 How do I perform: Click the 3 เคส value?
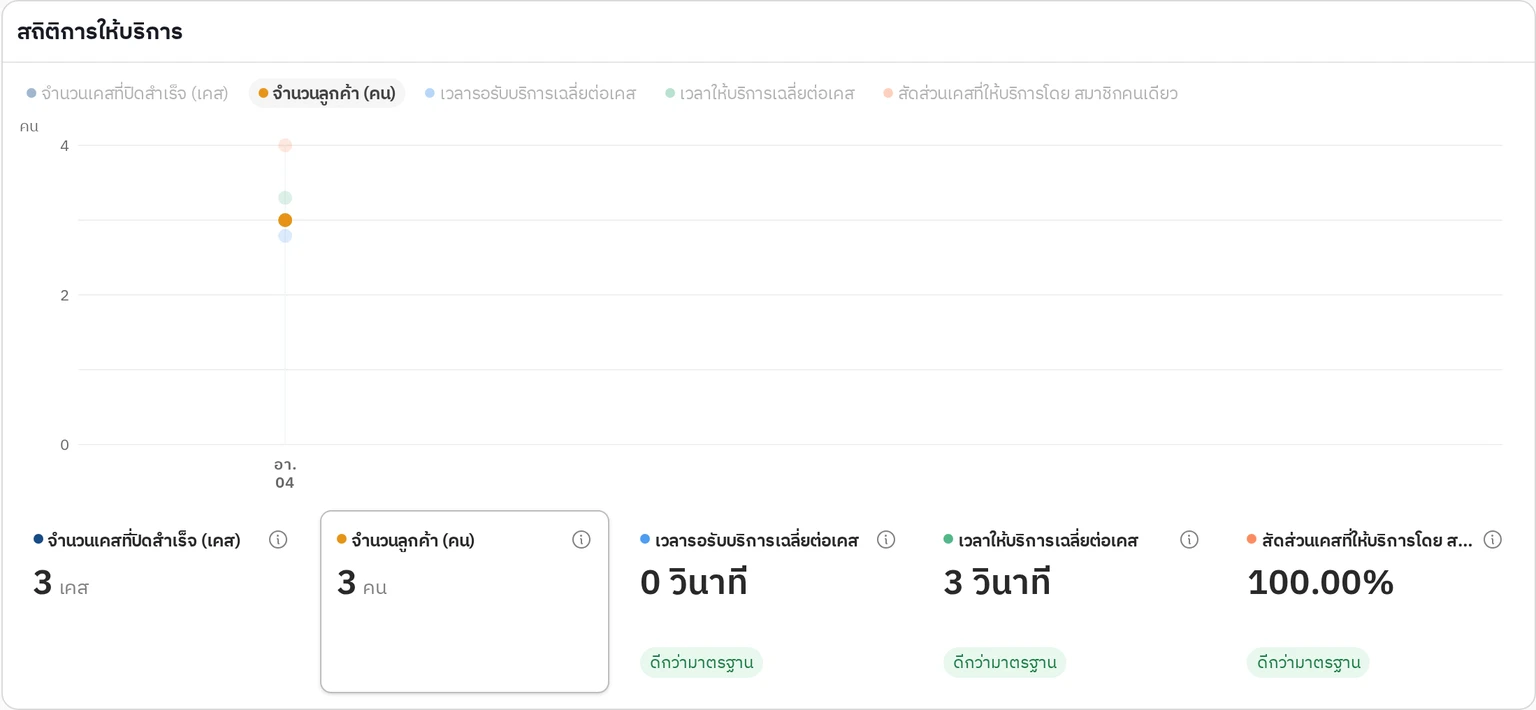pyautogui.click(x=61, y=583)
